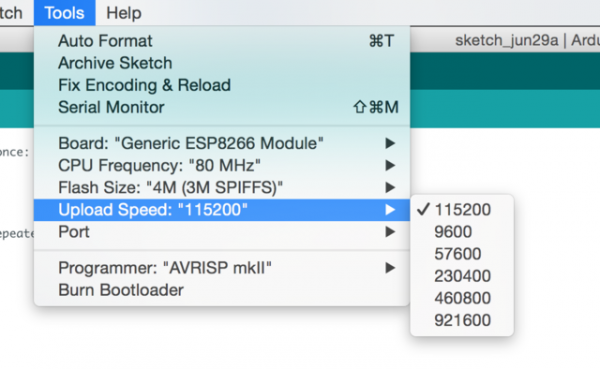Select Fix Encoding & Reload

point(222,85)
